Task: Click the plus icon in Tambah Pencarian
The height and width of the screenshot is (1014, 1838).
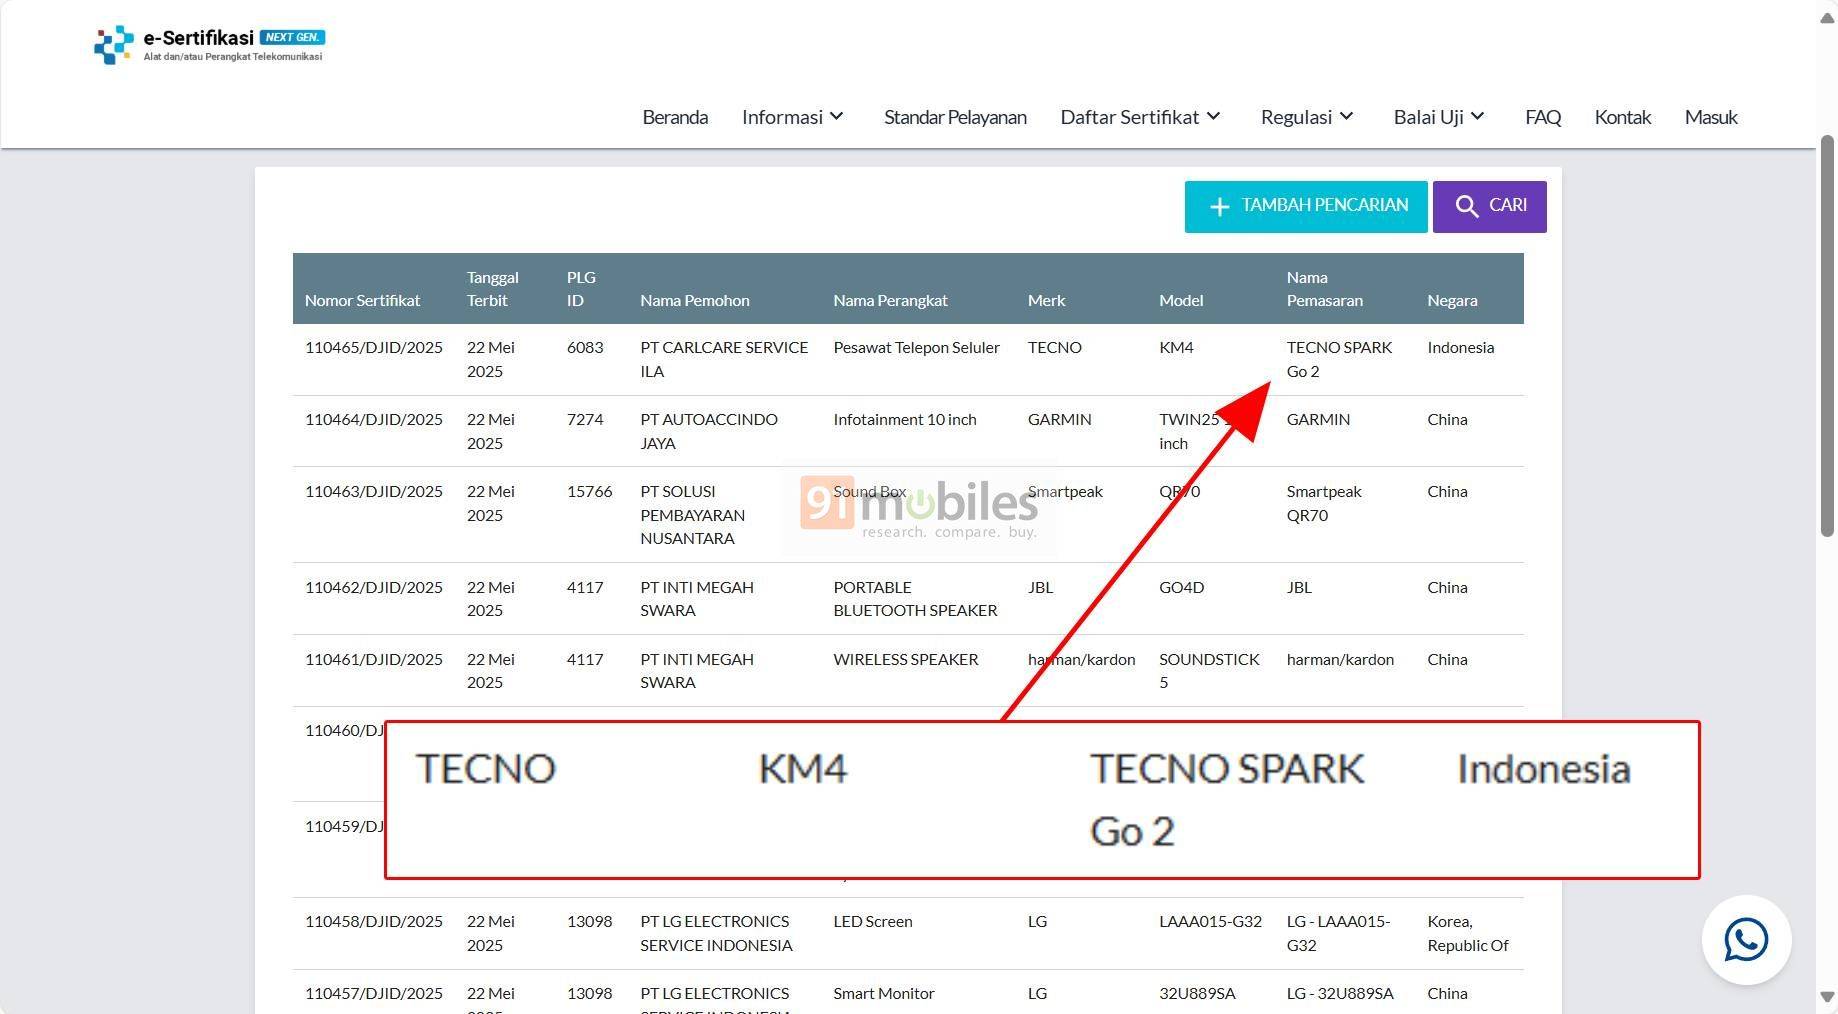Action: tap(1219, 207)
